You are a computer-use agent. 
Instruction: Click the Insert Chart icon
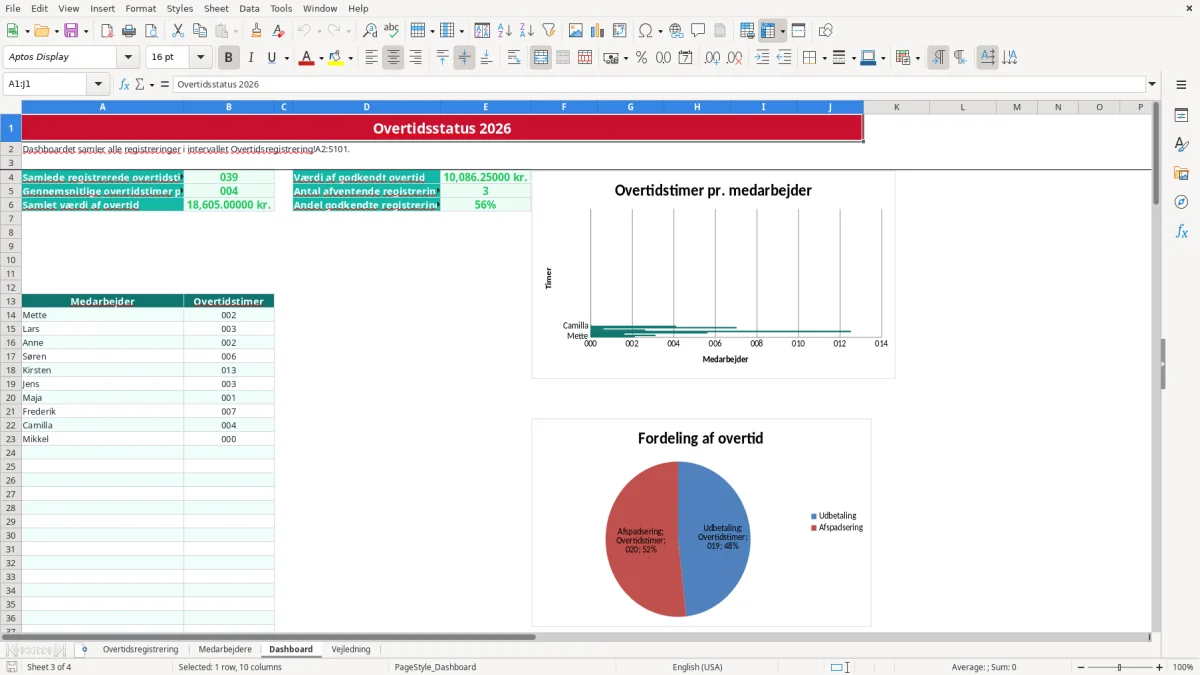598,31
